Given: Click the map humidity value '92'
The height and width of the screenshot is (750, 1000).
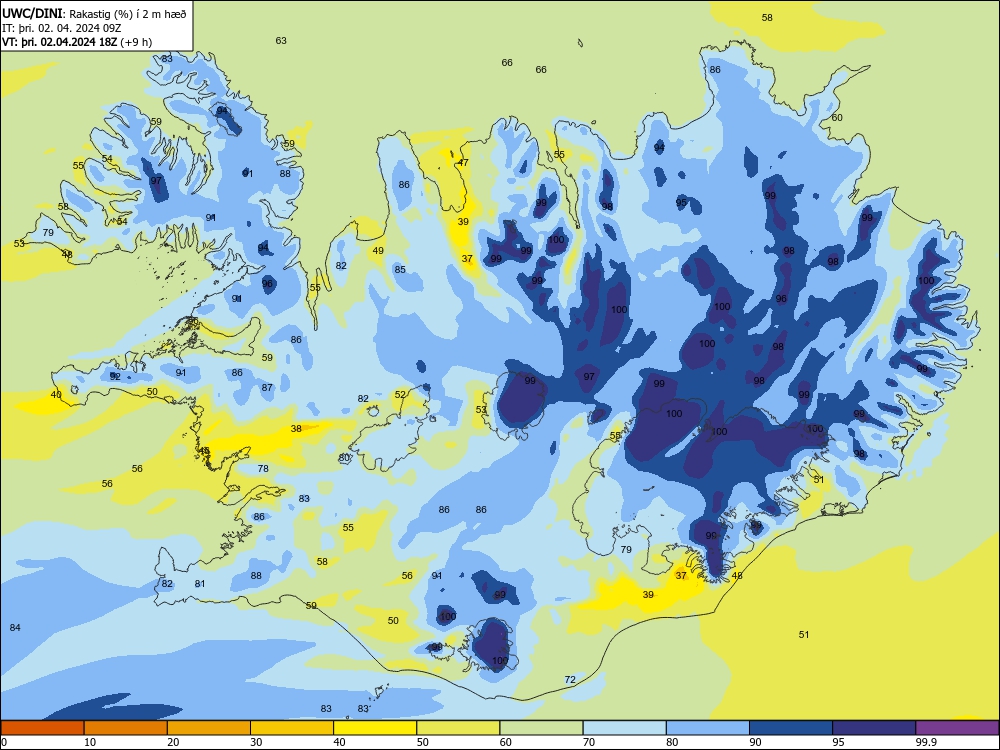Looking at the screenshot, I should [x=115, y=377].
